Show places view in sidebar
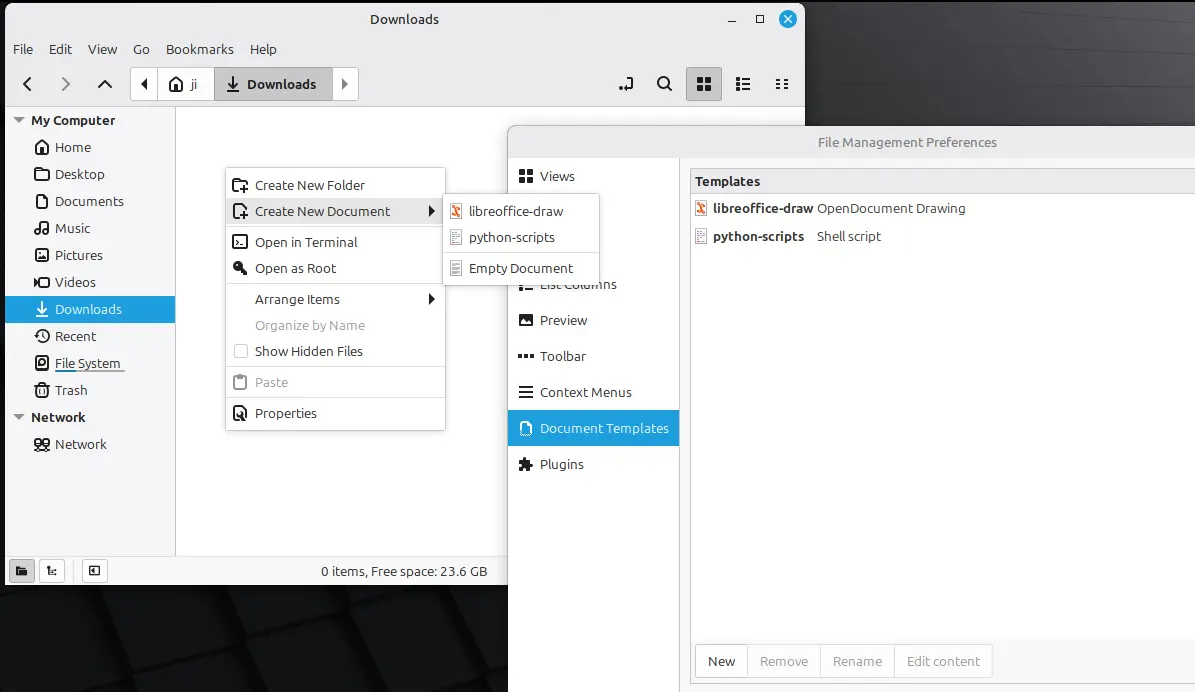This screenshot has width=1195, height=692. tap(21, 571)
